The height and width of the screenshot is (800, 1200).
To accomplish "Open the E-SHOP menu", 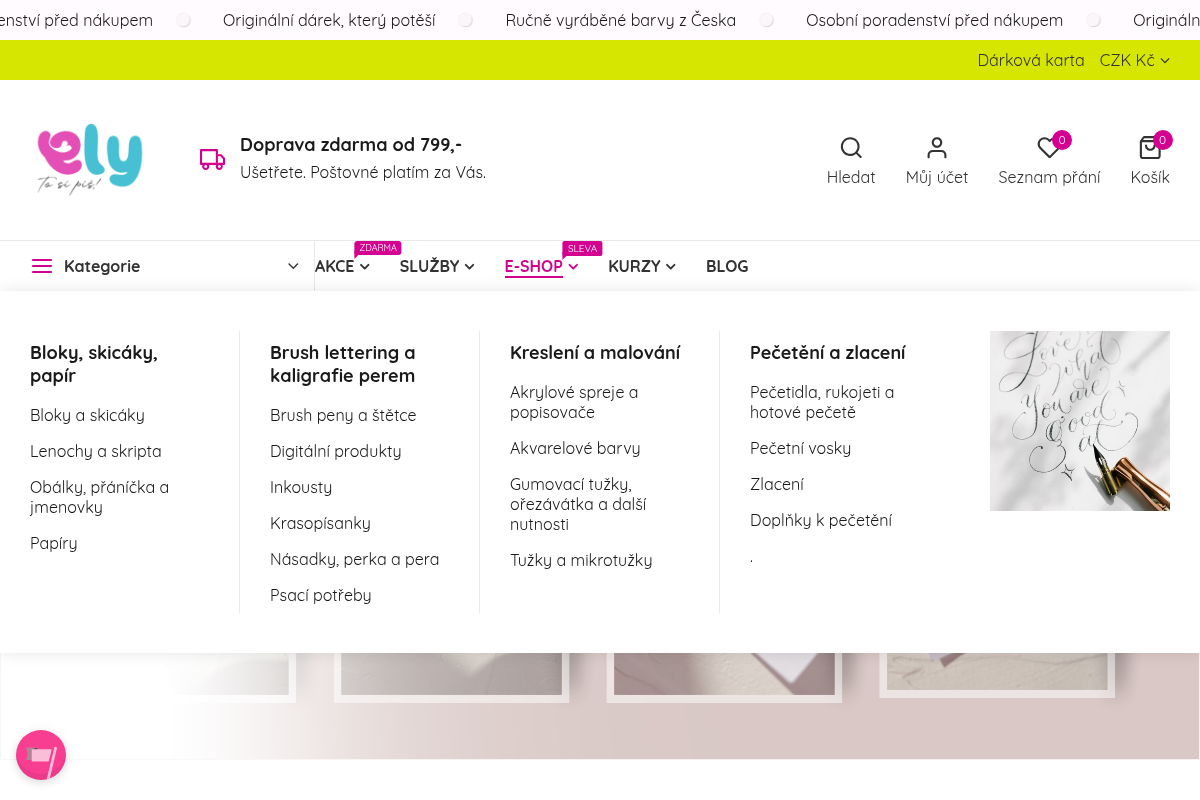I will point(541,266).
